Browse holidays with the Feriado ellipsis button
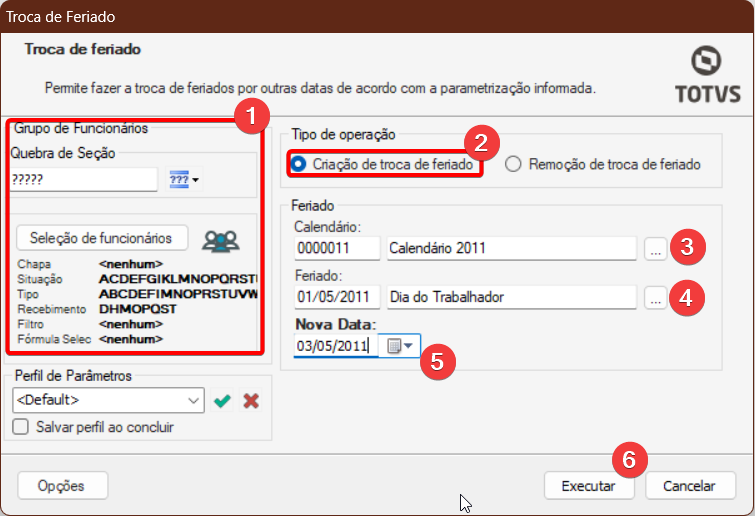The height and width of the screenshot is (516, 755). click(655, 297)
